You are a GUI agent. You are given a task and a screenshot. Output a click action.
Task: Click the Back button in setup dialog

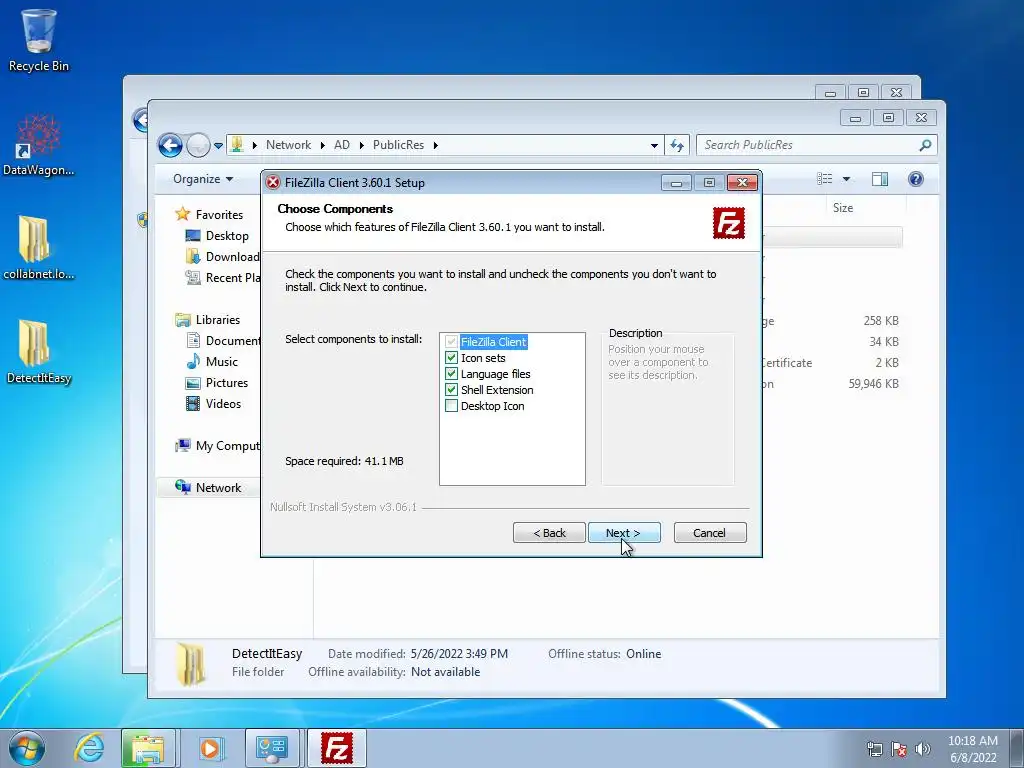click(549, 533)
